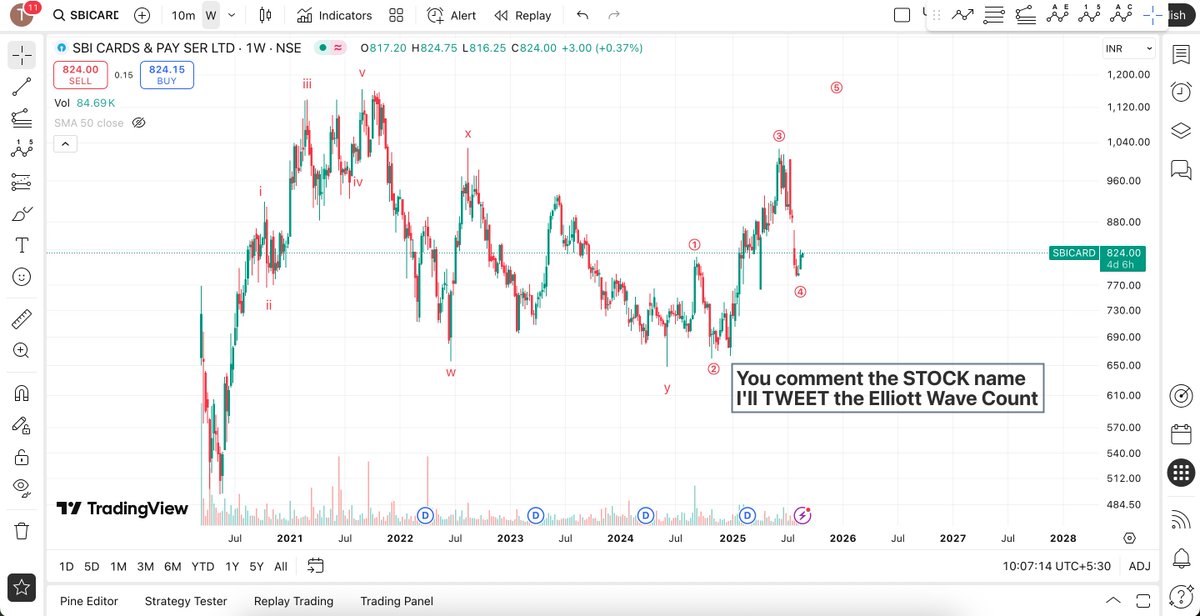Open the Chats panel in right sidebar
This screenshot has width=1200, height=616.
point(1179,169)
